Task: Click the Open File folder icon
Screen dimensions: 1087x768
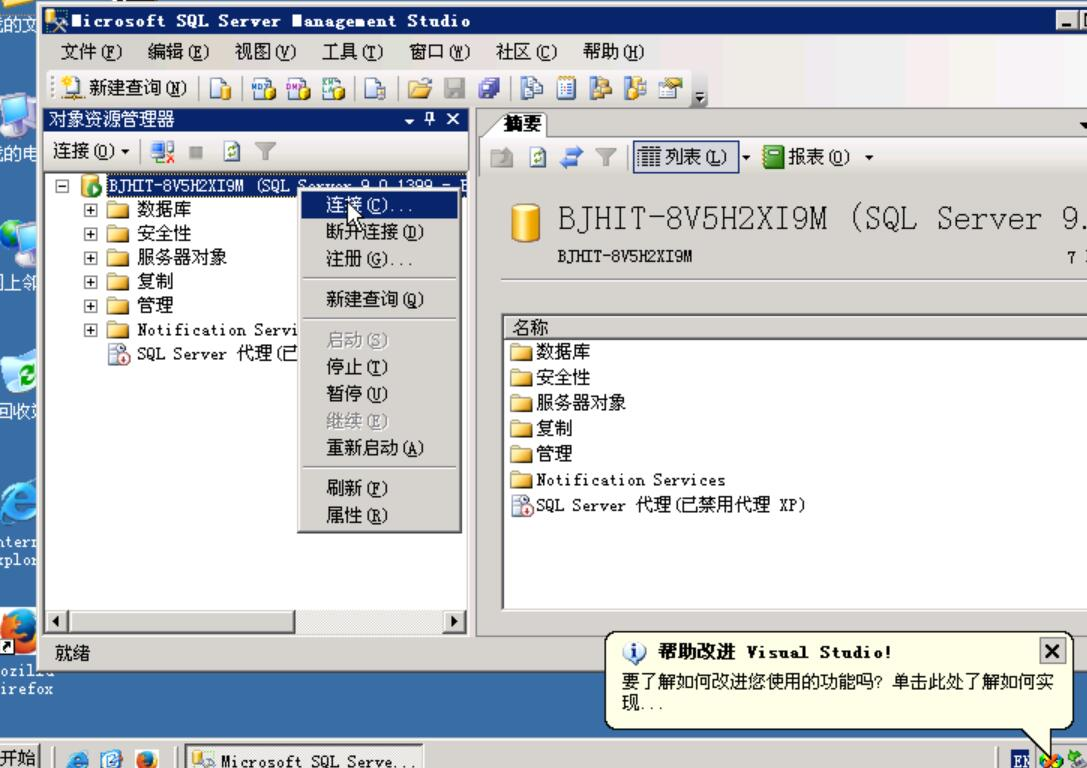Action: pyautogui.click(x=419, y=88)
